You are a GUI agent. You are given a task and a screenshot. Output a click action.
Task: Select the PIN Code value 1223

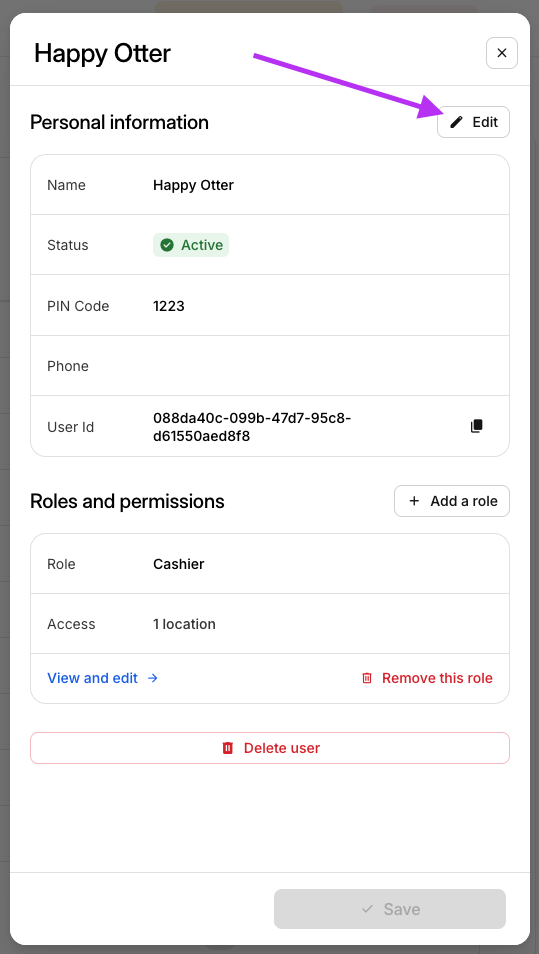click(169, 306)
